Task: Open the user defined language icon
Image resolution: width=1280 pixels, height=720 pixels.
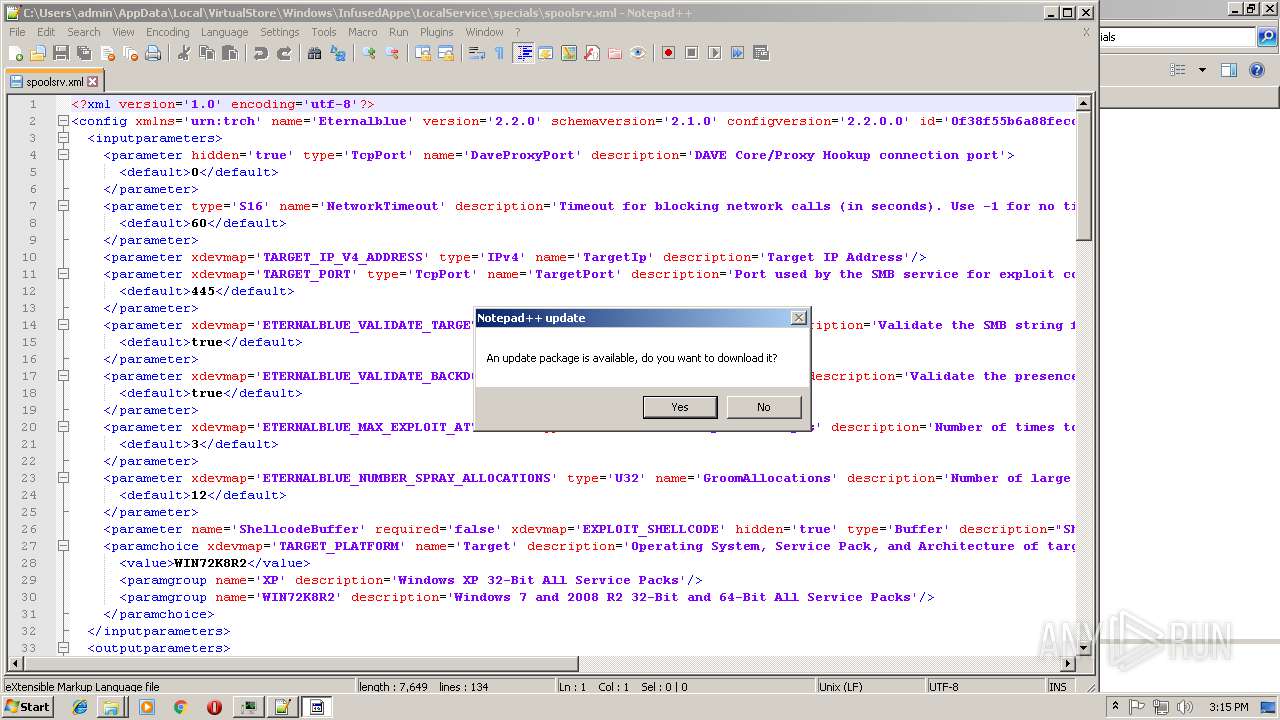Action: (546, 53)
